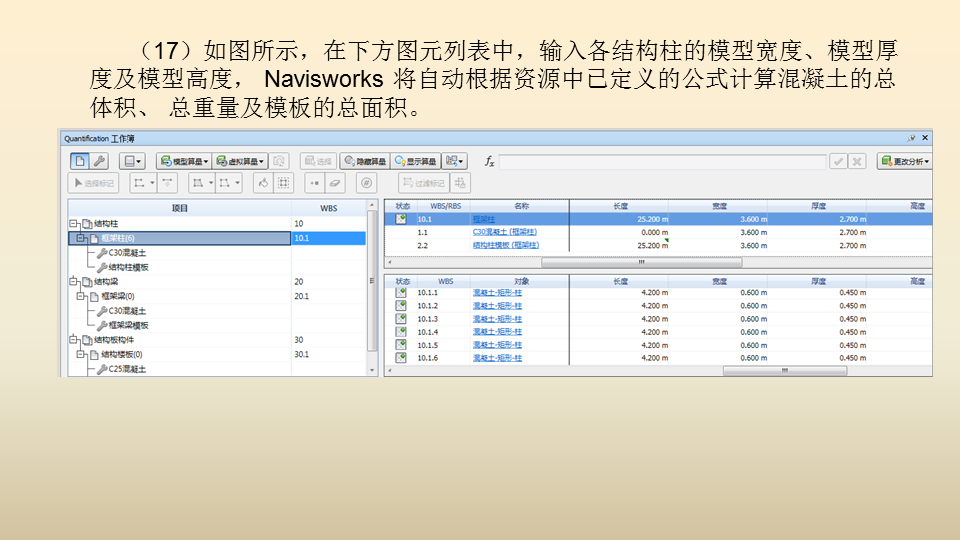Click the 0.000 m length cell of C30混凝土 row
This screenshot has width=960, height=540.
pos(620,232)
